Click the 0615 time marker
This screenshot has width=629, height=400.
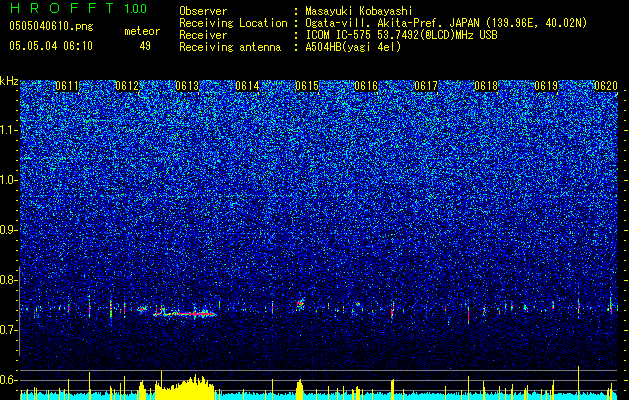[x=307, y=86]
